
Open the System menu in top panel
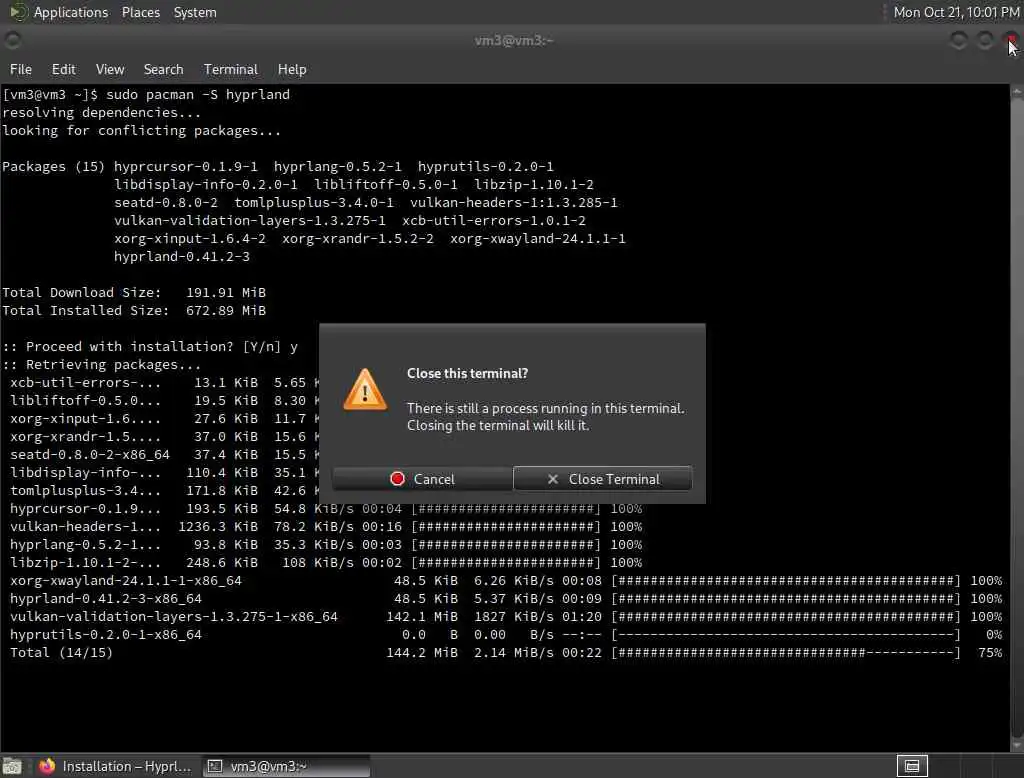tap(195, 12)
